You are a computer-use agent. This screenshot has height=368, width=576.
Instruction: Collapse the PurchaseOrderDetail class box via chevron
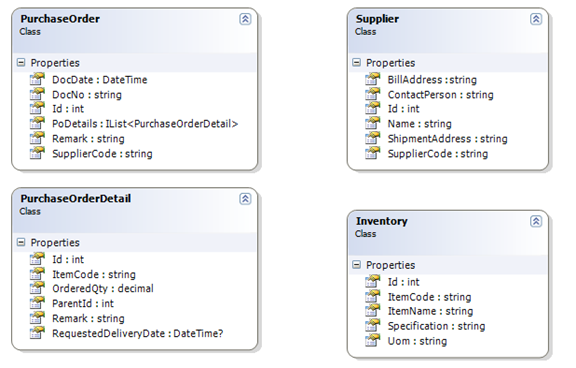click(x=245, y=199)
